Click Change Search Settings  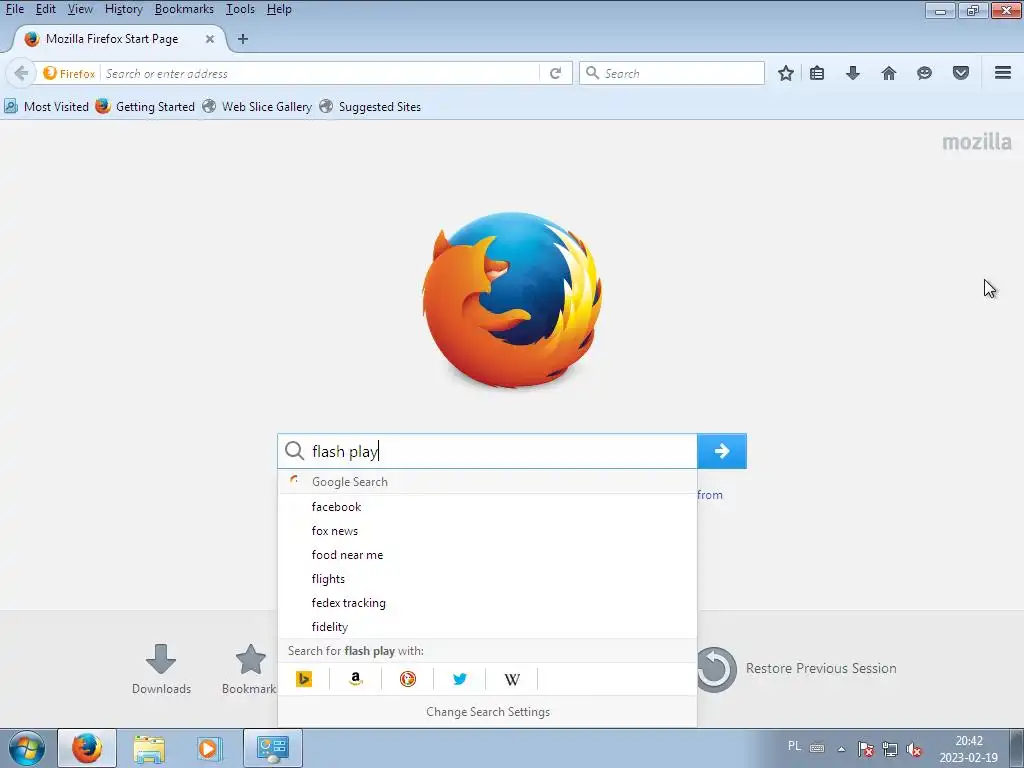pos(488,712)
